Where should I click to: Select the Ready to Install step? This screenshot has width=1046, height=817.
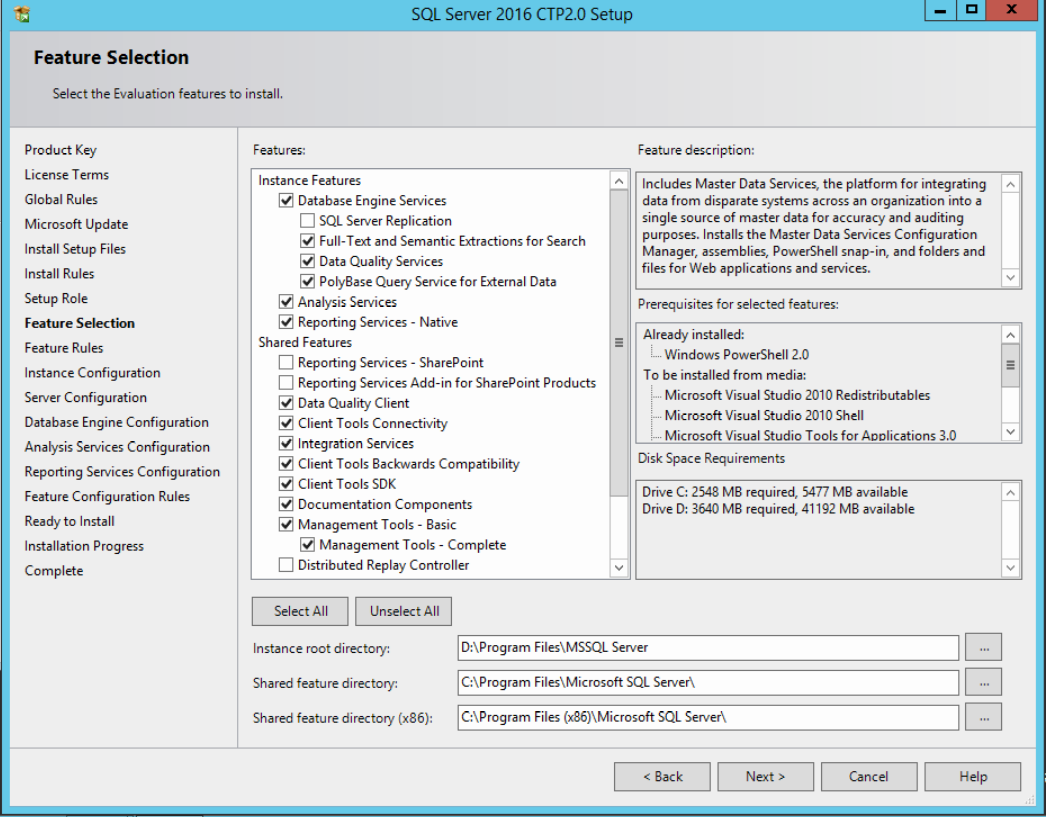pyautogui.click(x=69, y=521)
